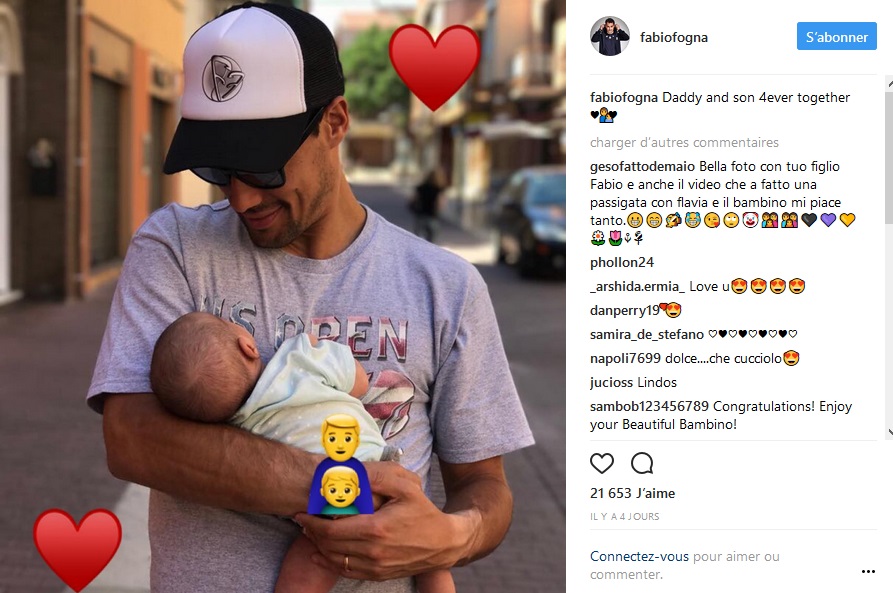Visit _arshida.ermia_ commenter profile
893x593 pixels.
pyautogui.click(x=637, y=287)
